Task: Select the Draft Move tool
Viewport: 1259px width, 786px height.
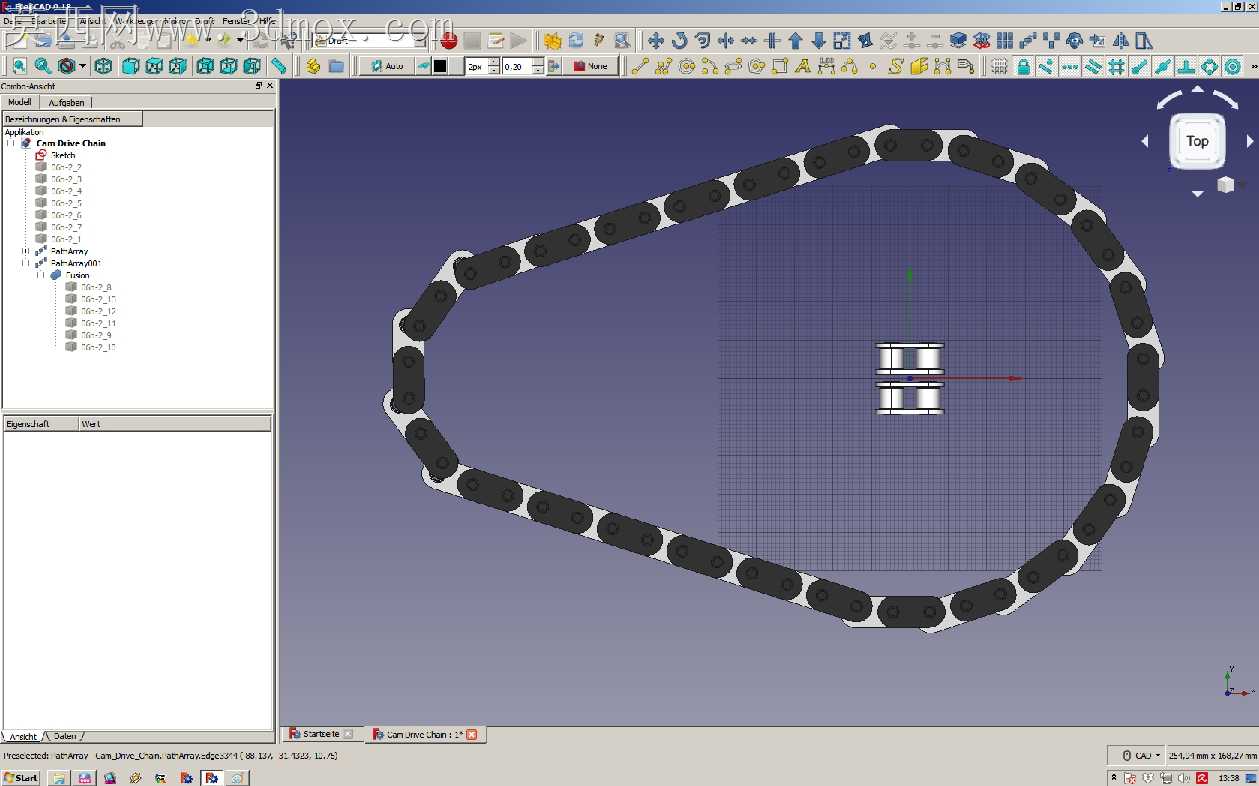Action: click(x=656, y=41)
